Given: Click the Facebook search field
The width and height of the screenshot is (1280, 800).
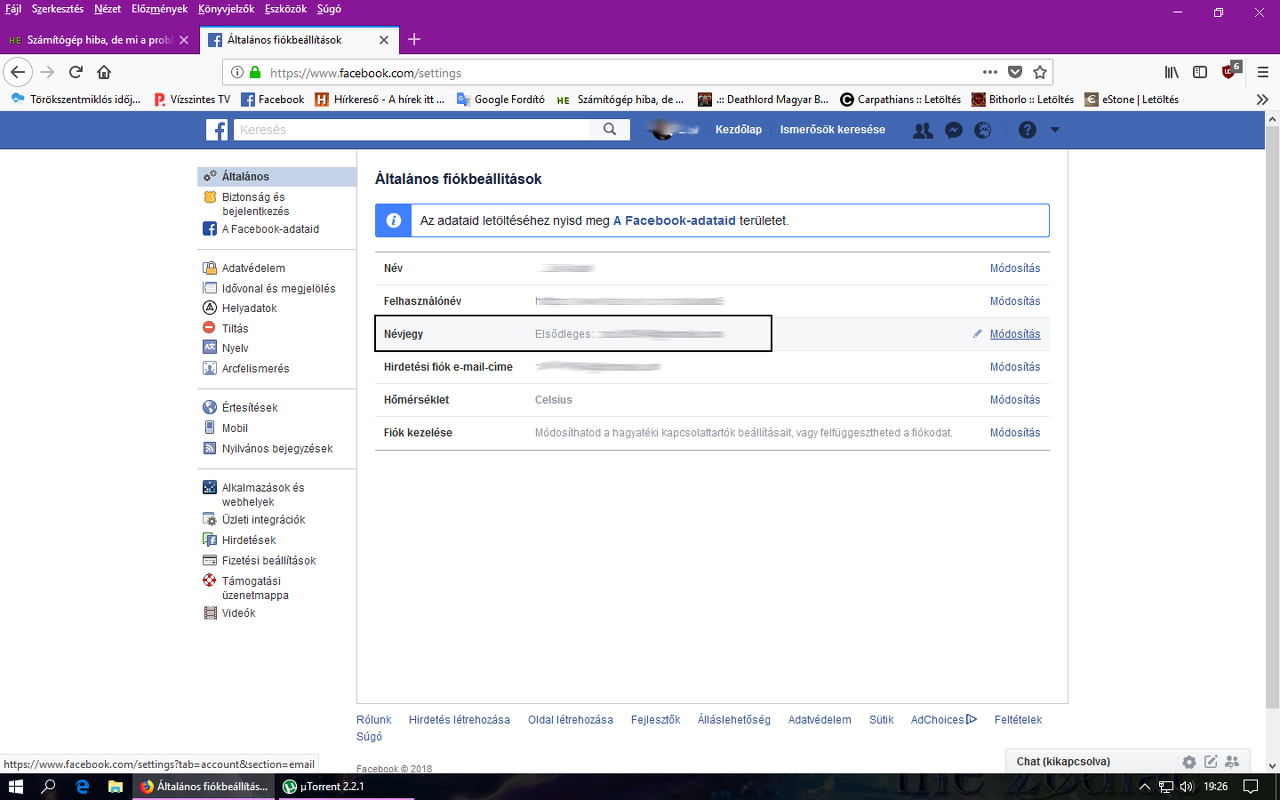Looking at the screenshot, I should click(413, 130).
